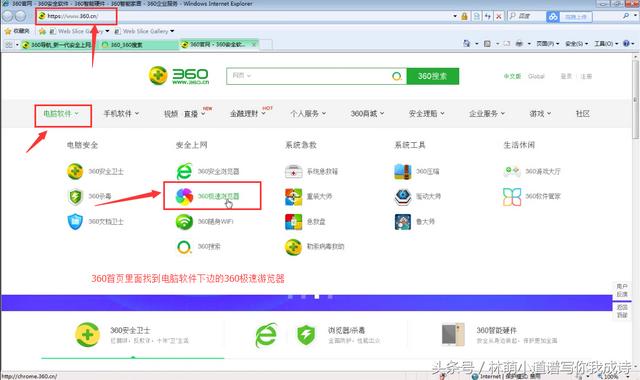Click the page vertical scrollbar thumb
This screenshot has width=640, height=380.
636,100
